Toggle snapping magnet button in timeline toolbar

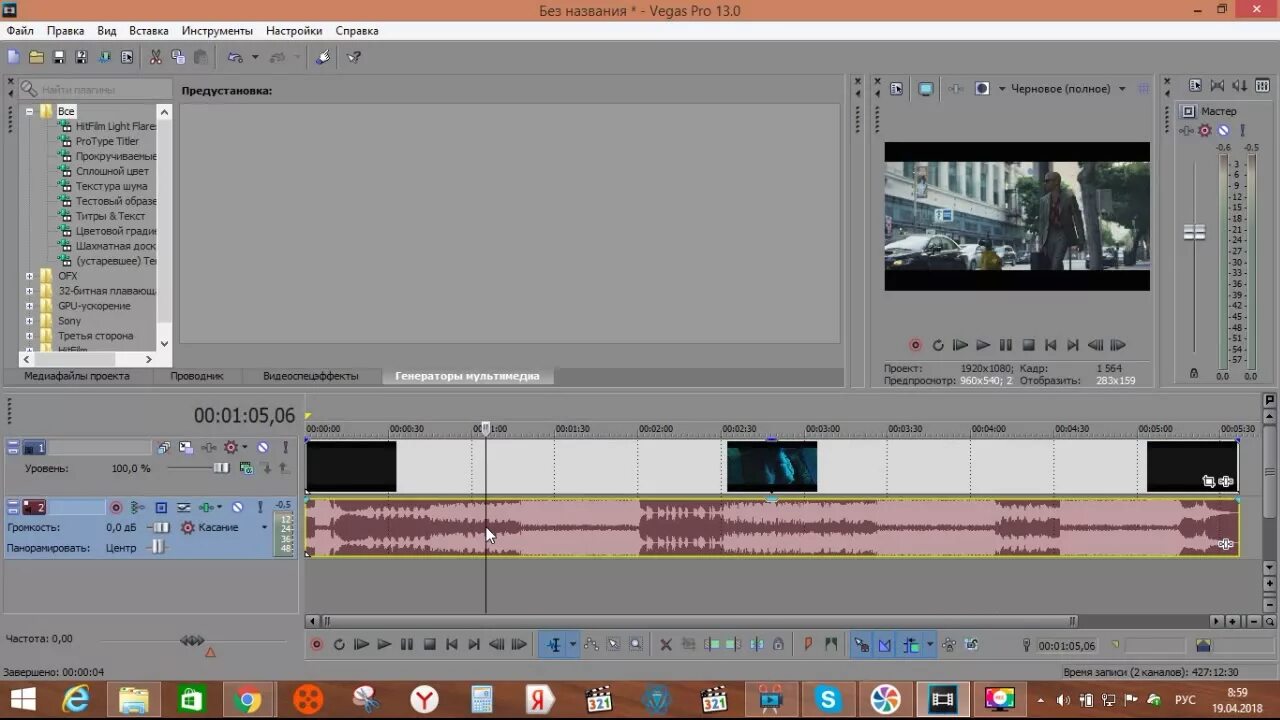pos(861,645)
